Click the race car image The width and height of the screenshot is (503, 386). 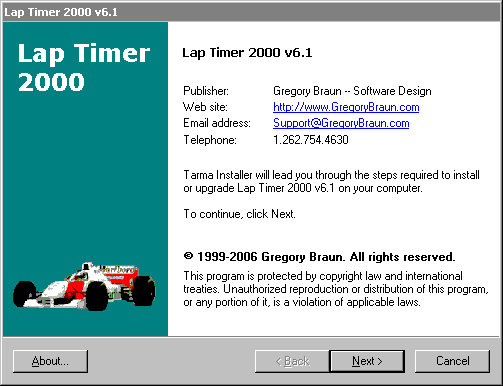click(x=84, y=286)
